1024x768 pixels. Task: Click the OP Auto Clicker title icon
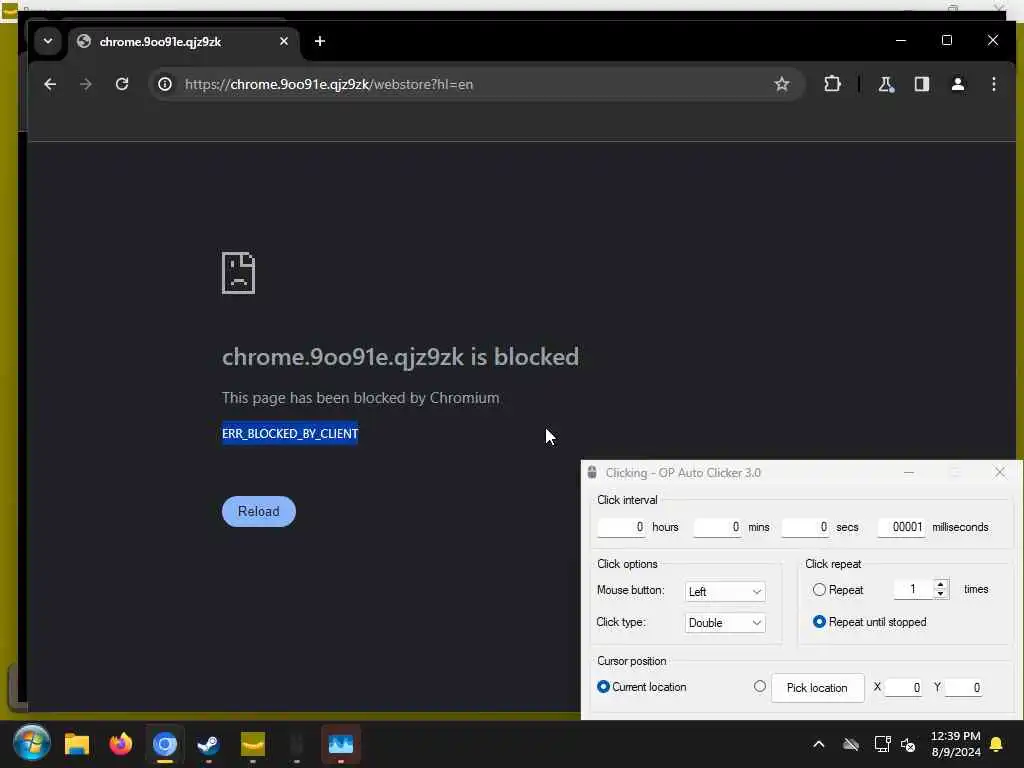[592, 473]
